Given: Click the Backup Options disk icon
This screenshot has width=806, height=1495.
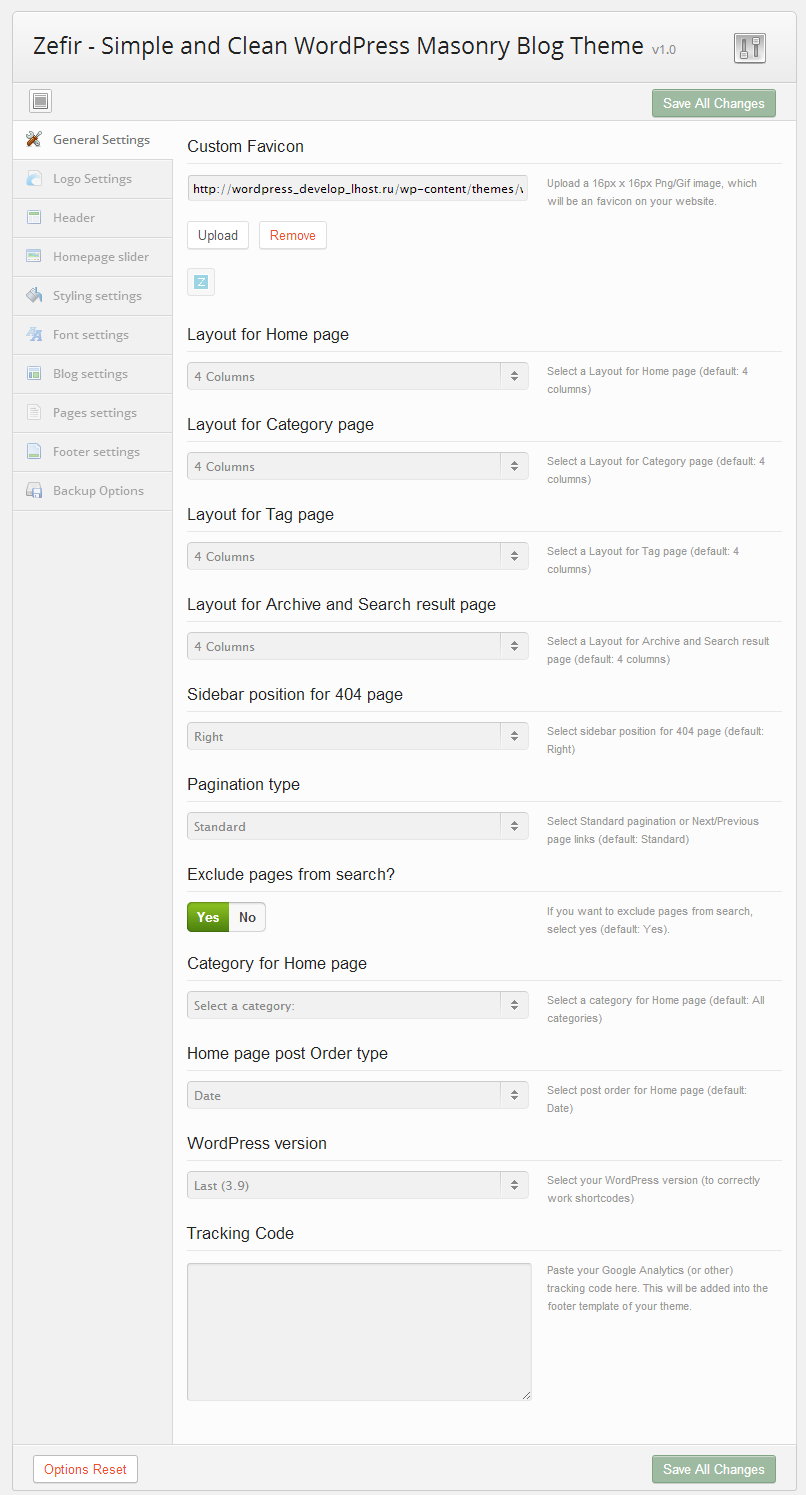Looking at the screenshot, I should tap(34, 491).
